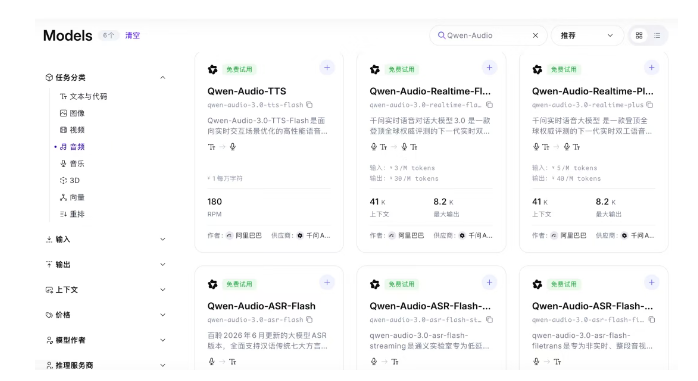
Task: Copy qwen-audio-3.0-asr-flash-fi... model ID
Action: click(x=652, y=320)
